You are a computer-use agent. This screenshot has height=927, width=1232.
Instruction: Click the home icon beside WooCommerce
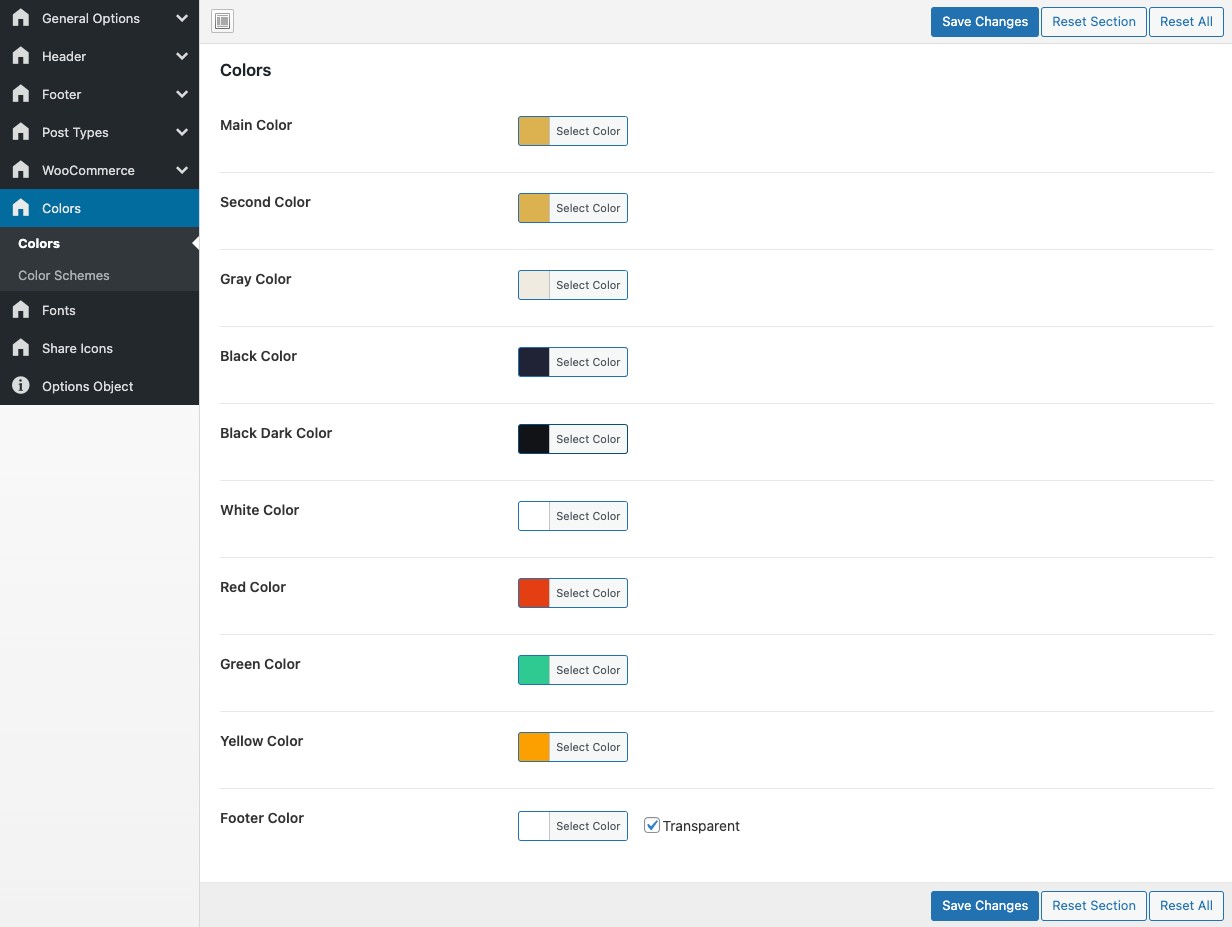pyautogui.click(x=21, y=170)
